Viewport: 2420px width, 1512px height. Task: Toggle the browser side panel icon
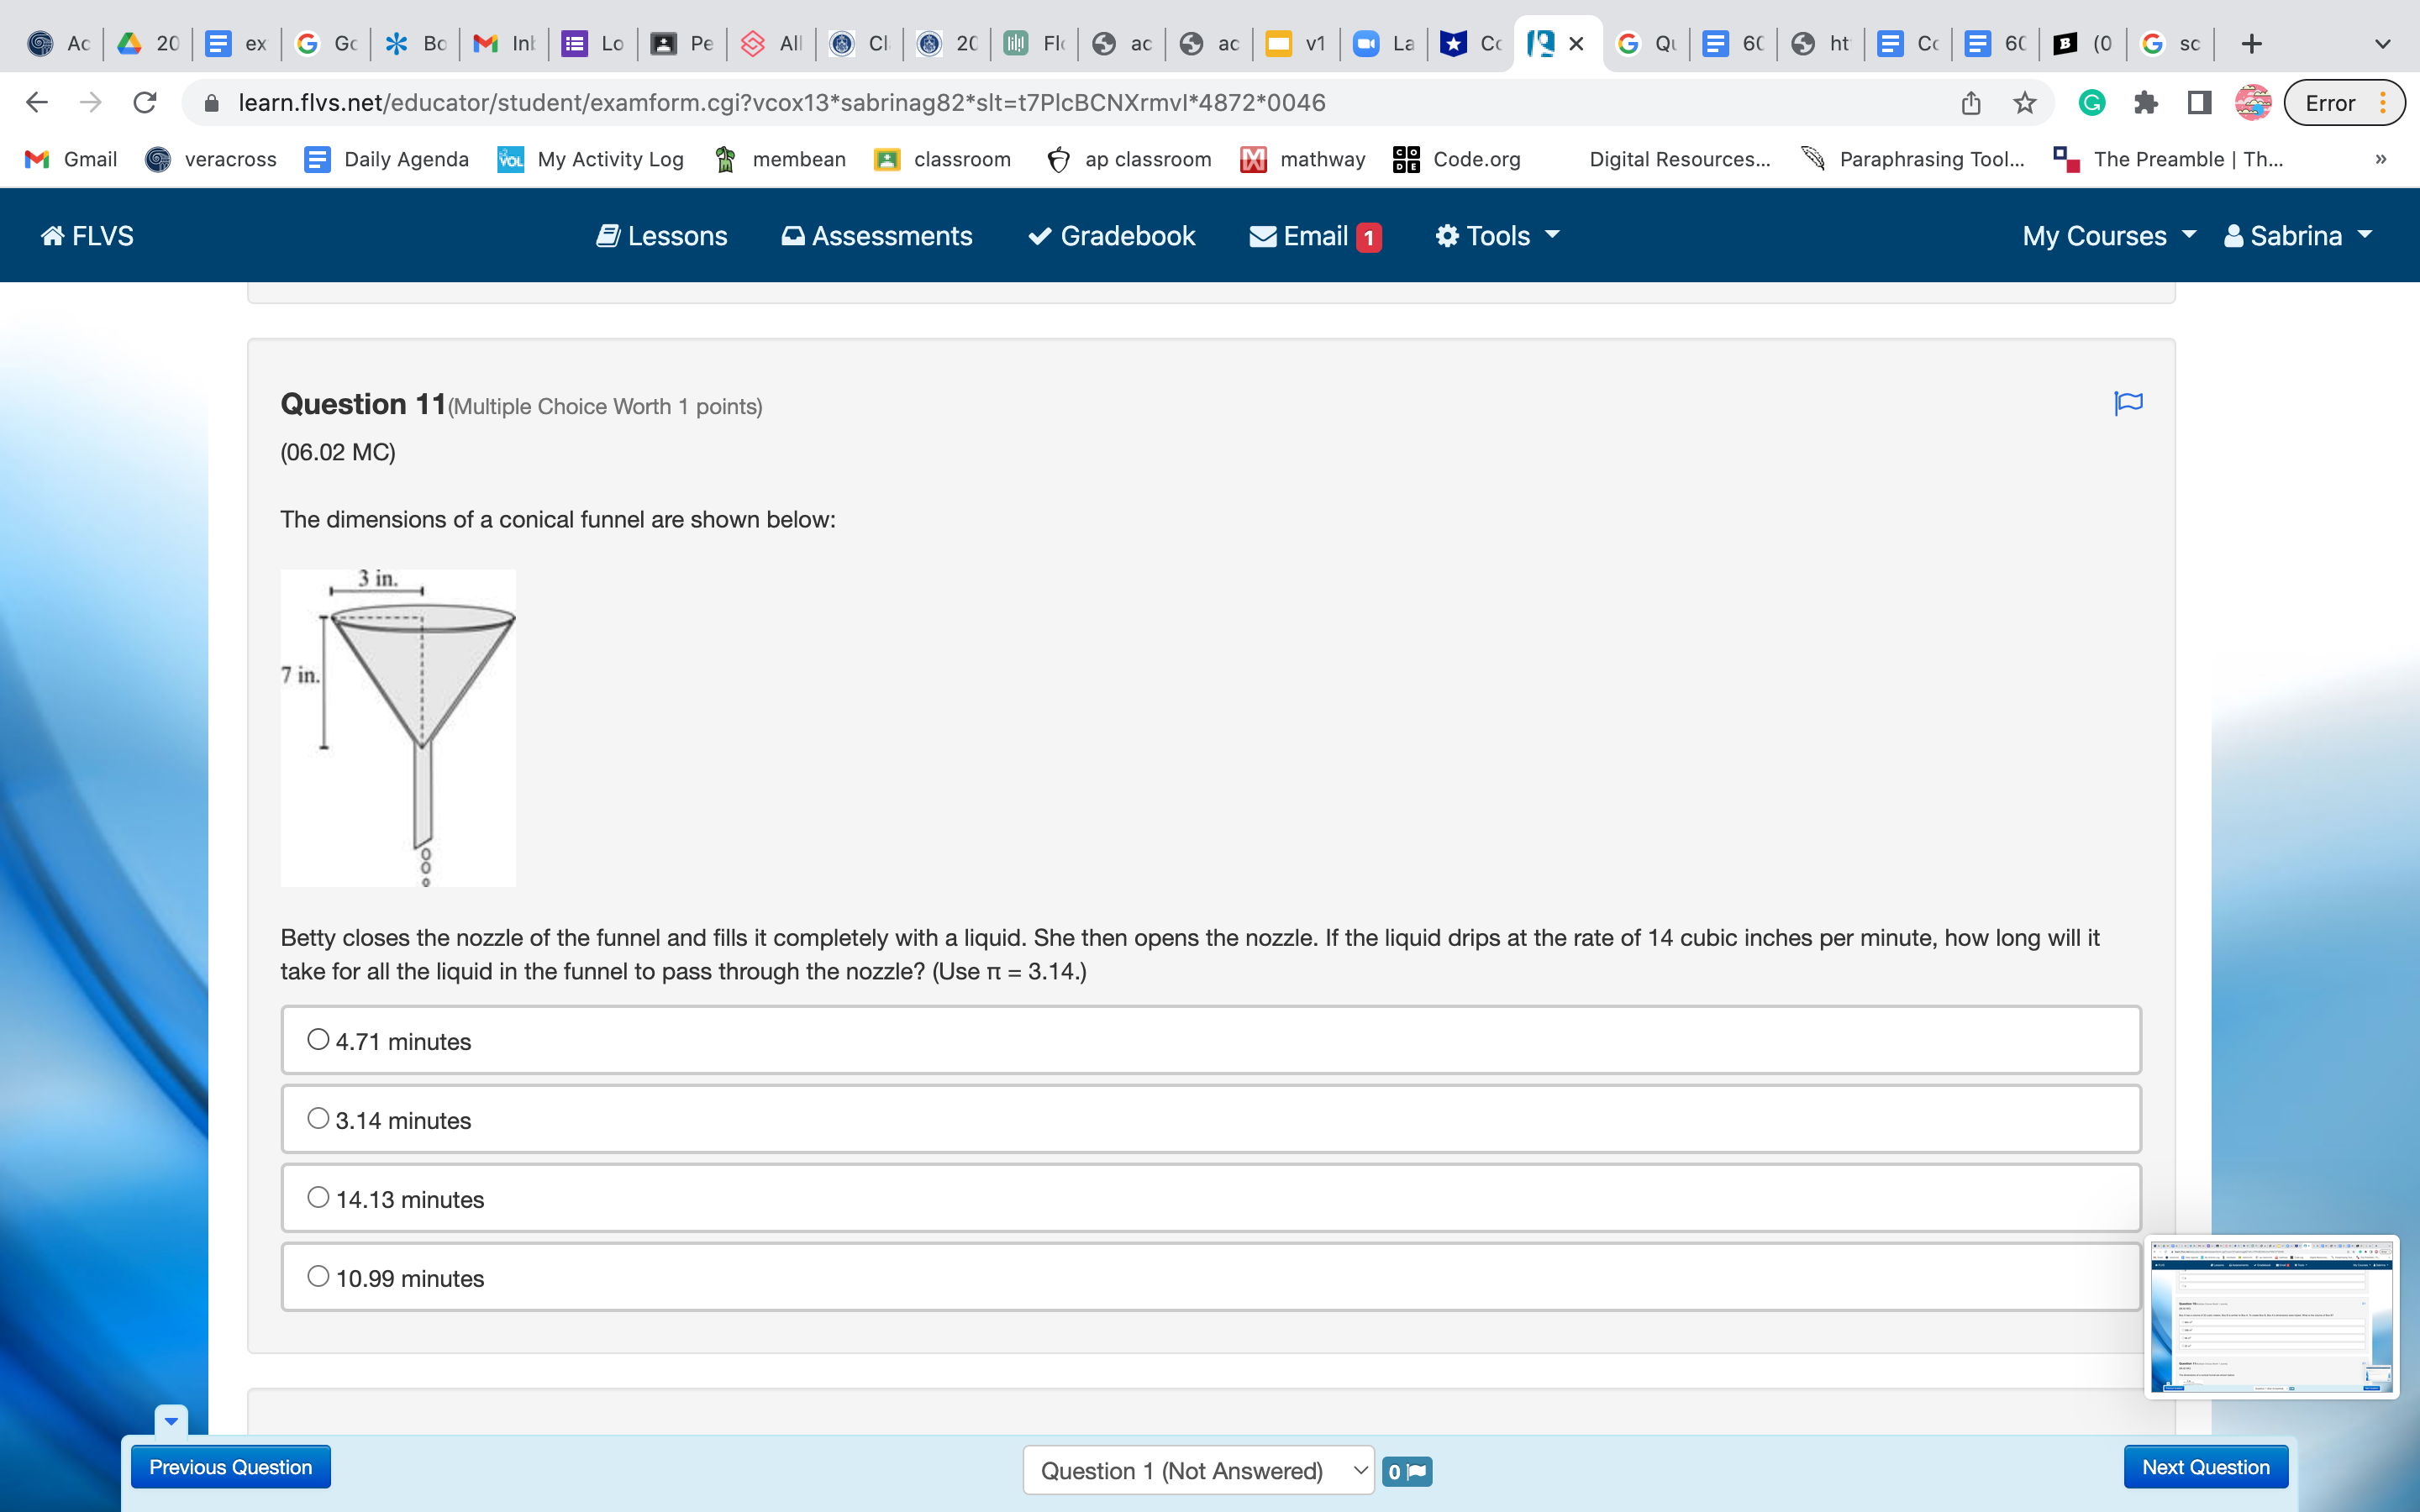[x=2198, y=103]
